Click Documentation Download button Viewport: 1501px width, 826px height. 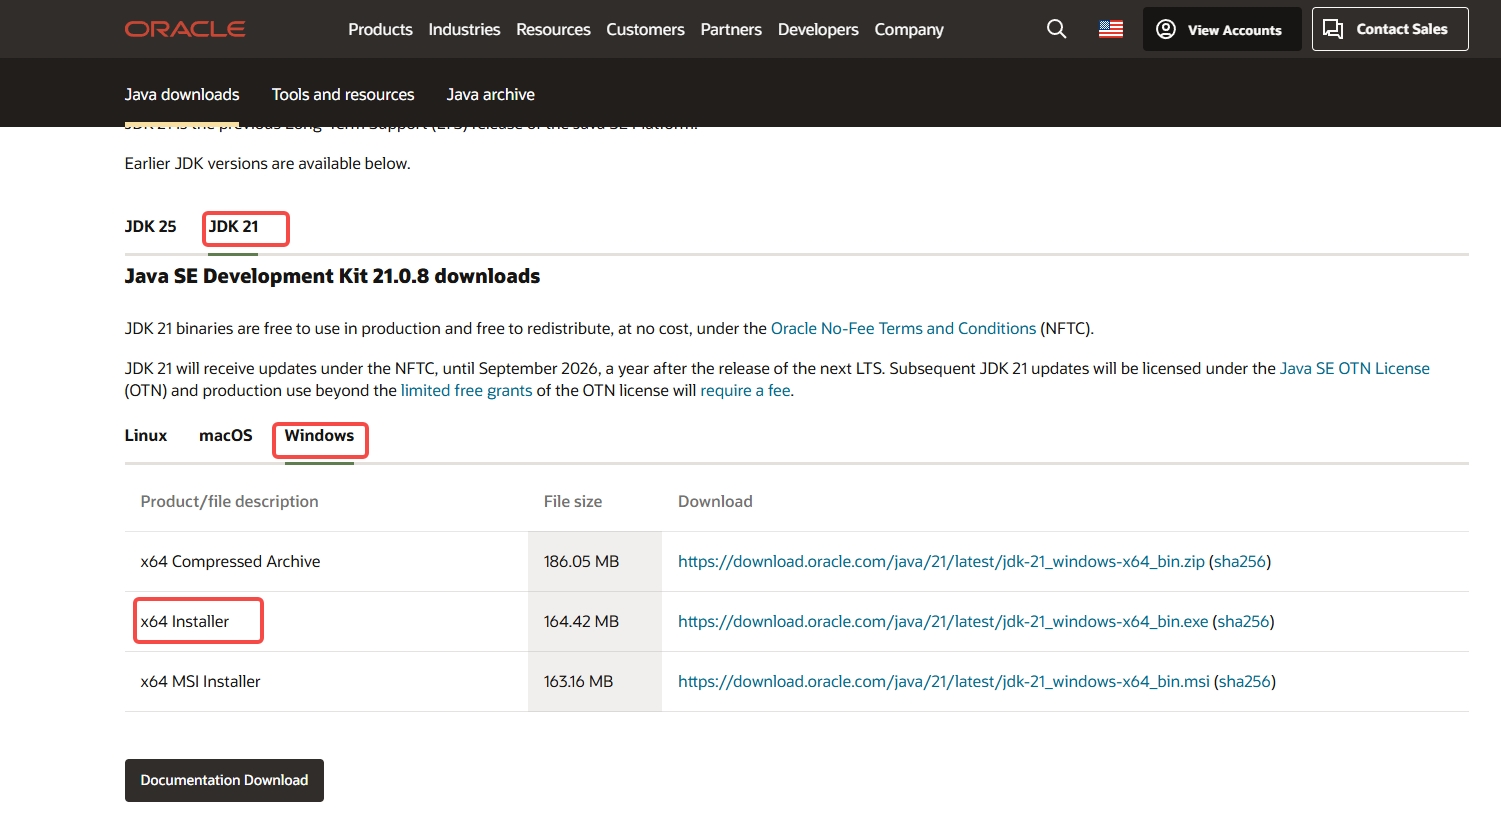coord(224,780)
